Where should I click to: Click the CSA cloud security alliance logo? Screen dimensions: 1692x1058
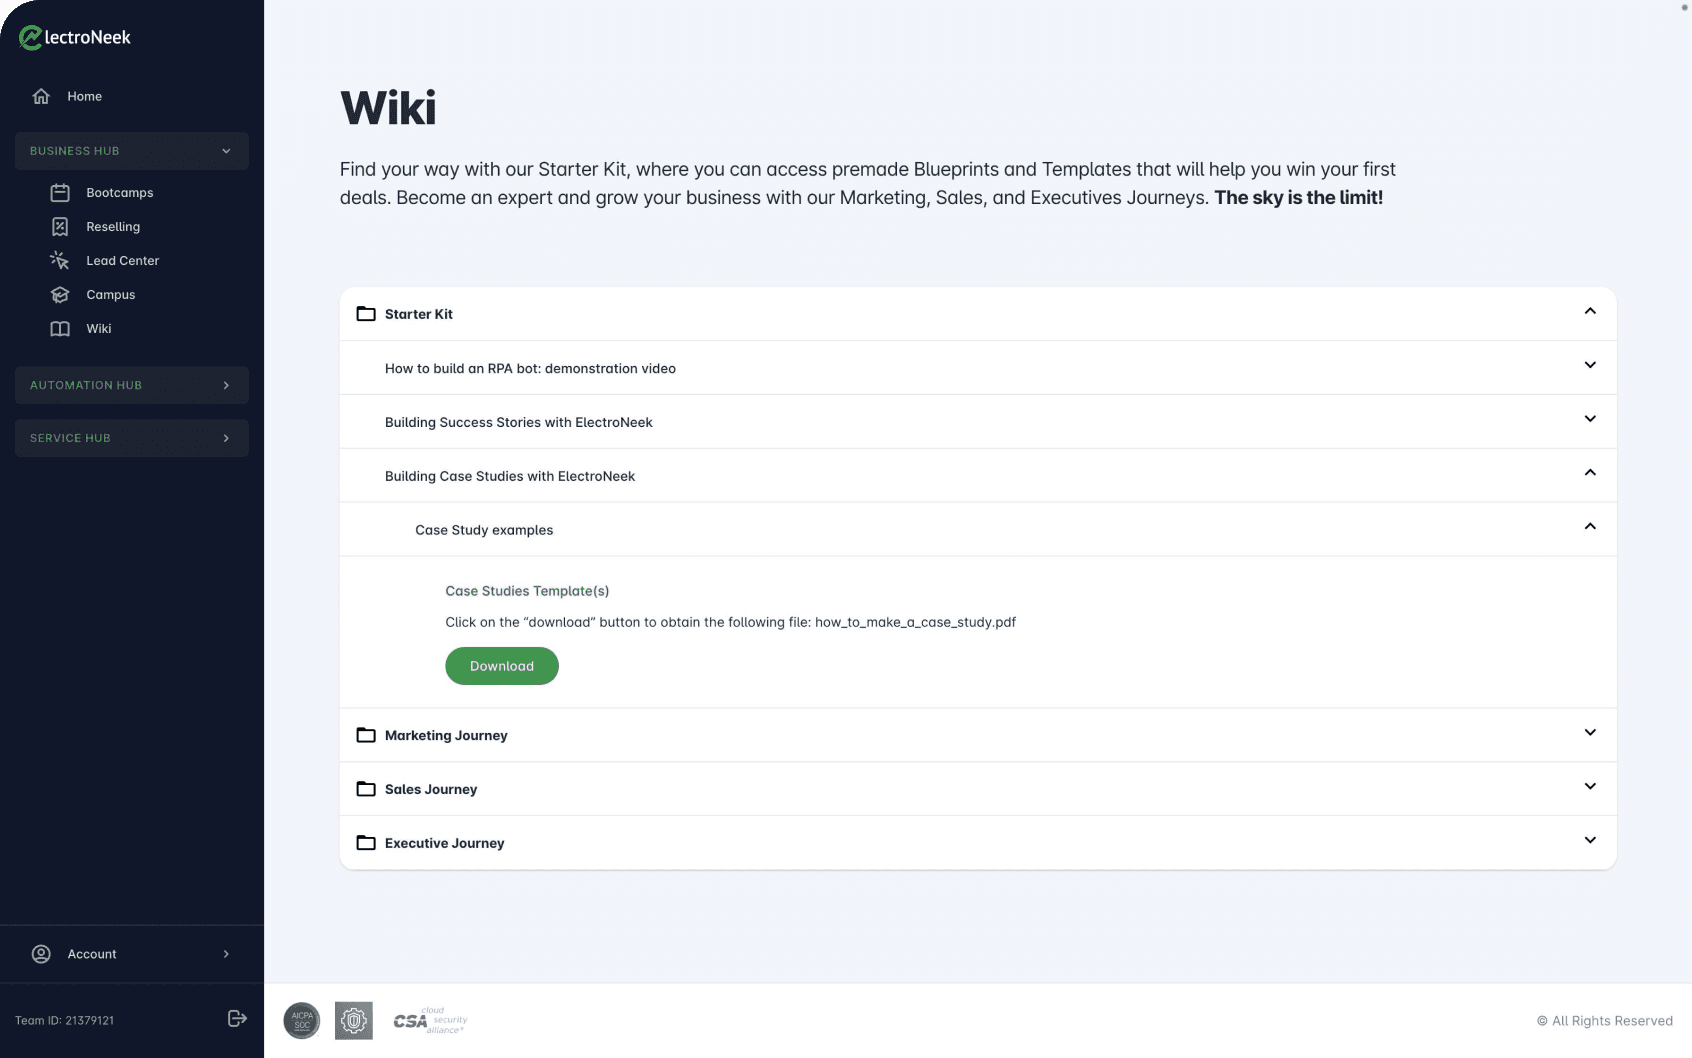click(x=430, y=1020)
